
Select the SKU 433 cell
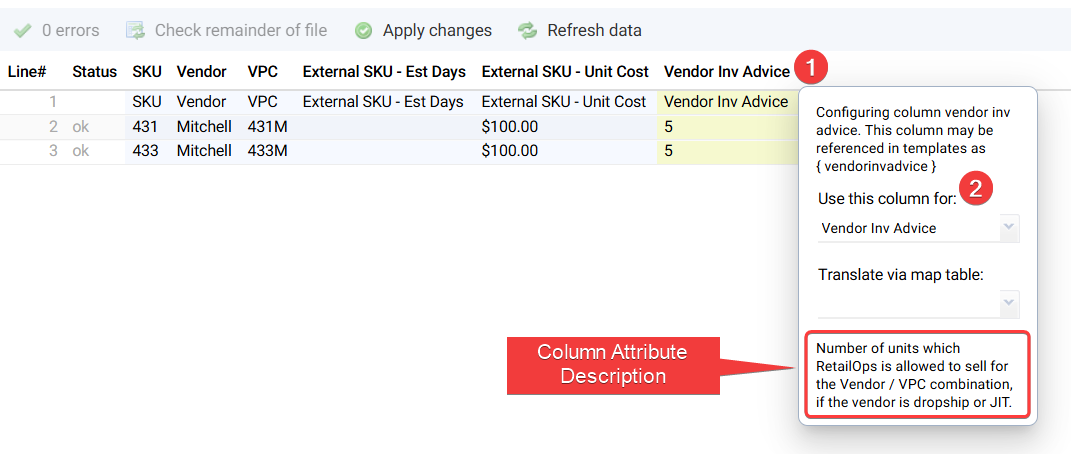[x=147, y=151]
